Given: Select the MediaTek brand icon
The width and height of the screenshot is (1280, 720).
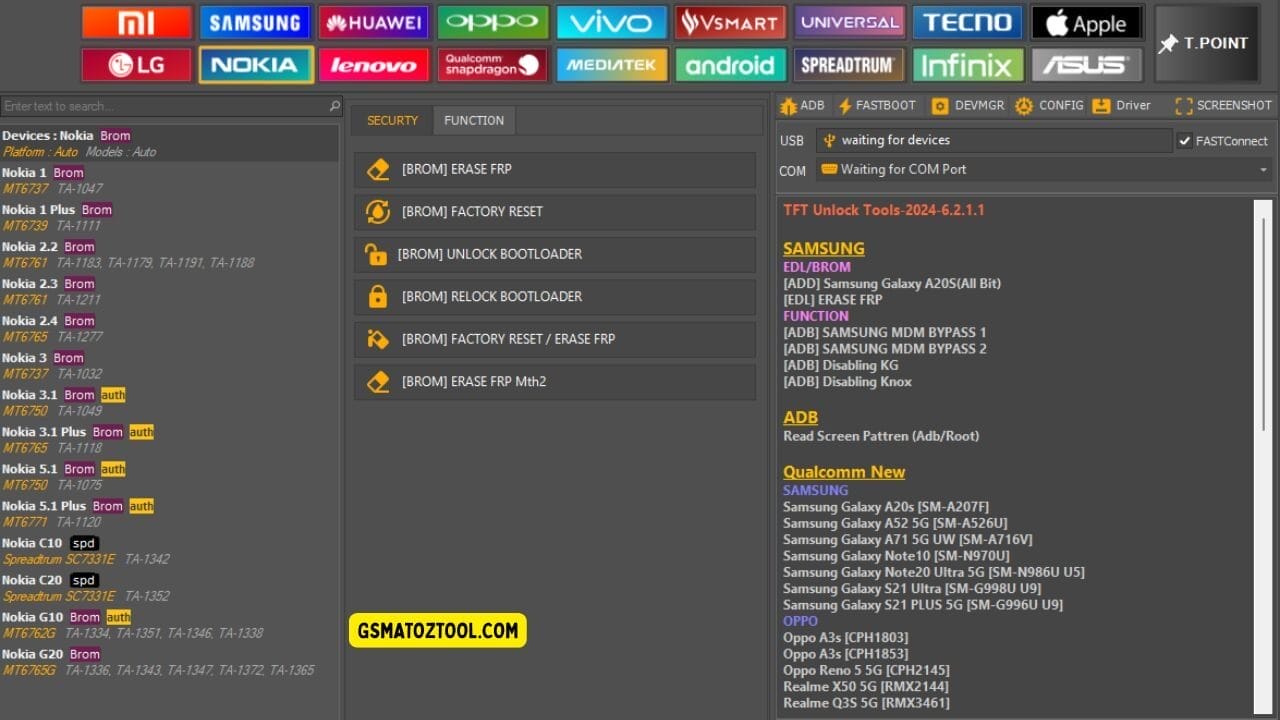Looking at the screenshot, I should click(x=611, y=64).
